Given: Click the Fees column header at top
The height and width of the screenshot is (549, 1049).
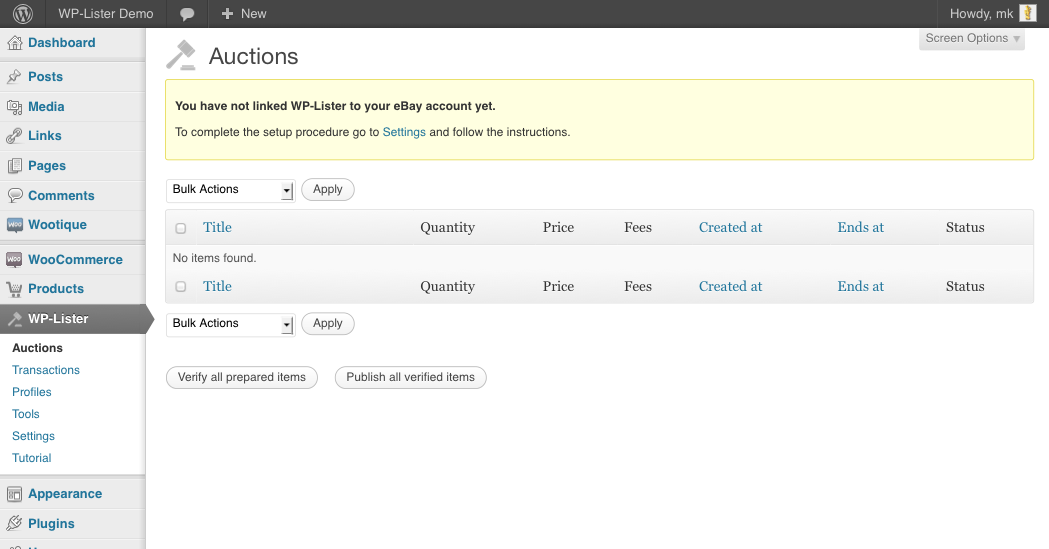Looking at the screenshot, I should point(638,227).
